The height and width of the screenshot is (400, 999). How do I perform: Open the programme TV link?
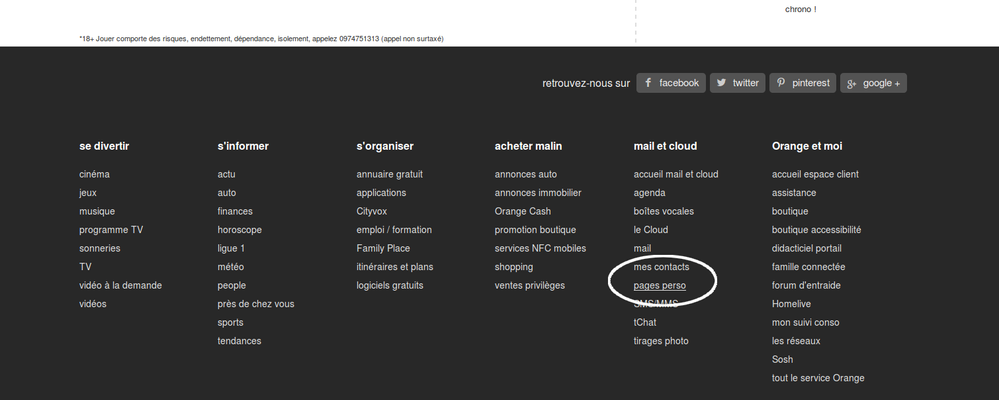[111, 230]
